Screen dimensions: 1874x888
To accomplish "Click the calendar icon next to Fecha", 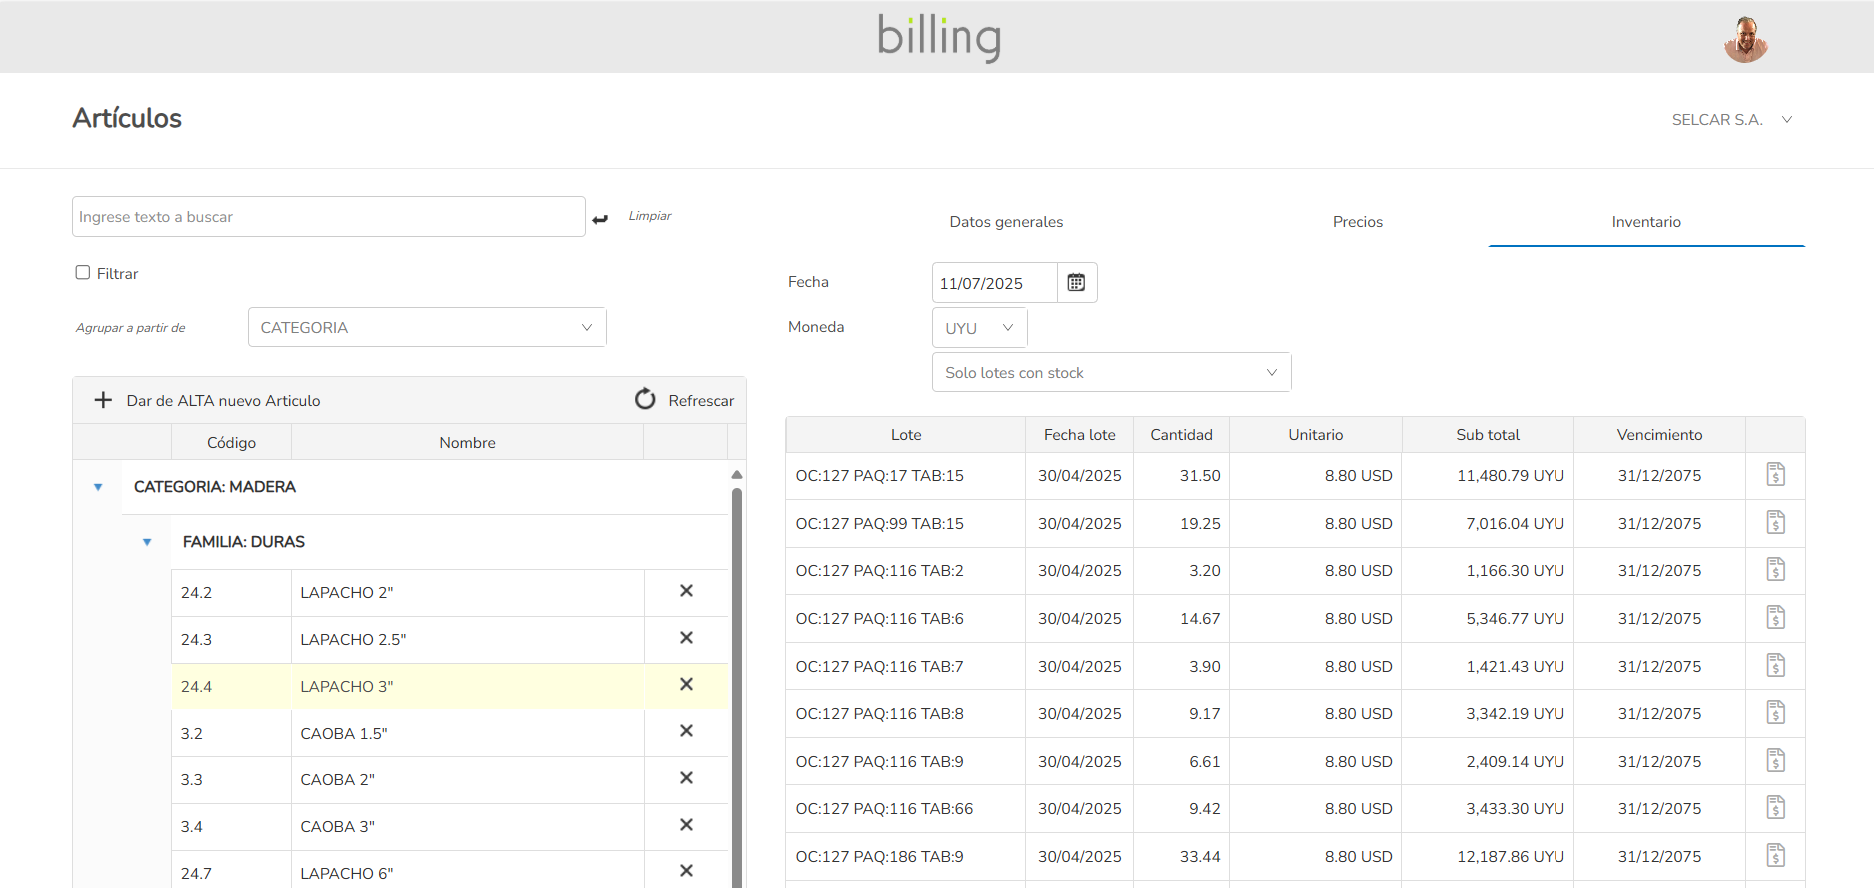I will pos(1076,283).
